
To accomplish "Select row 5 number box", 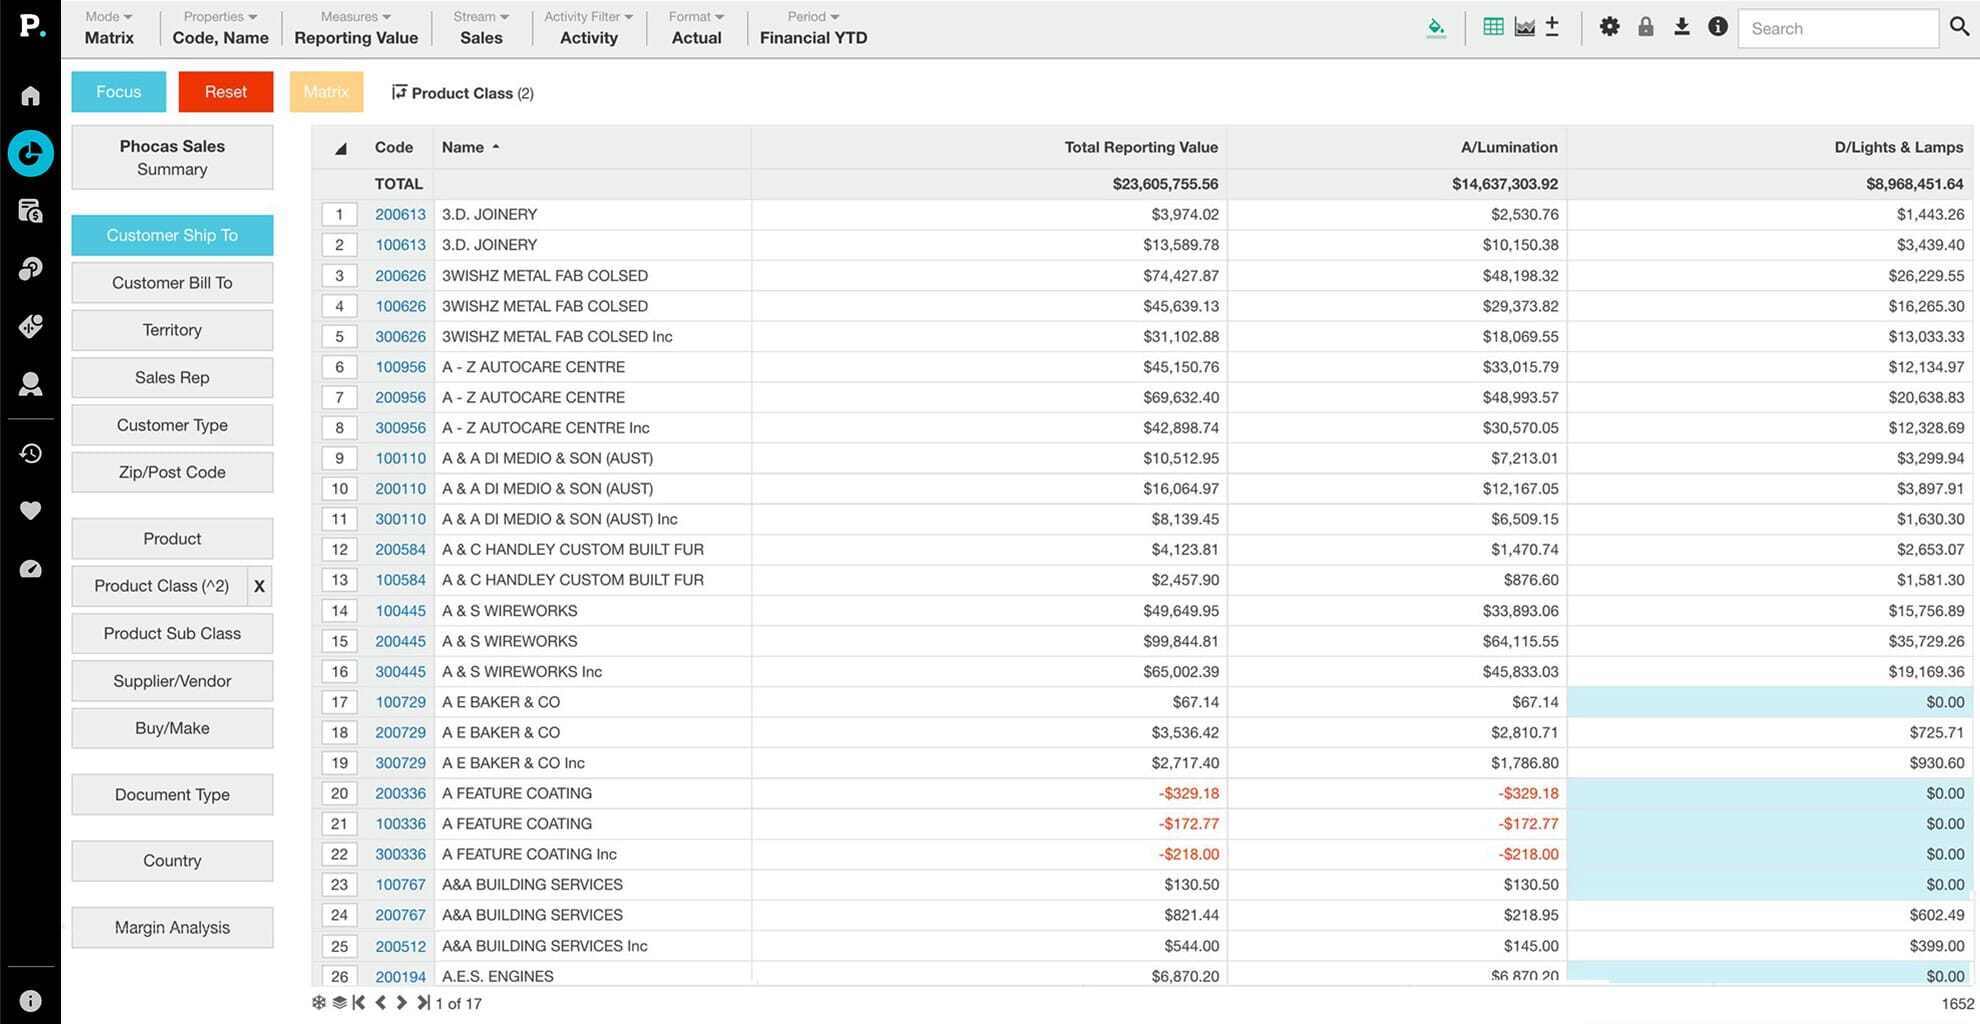I will tap(339, 337).
